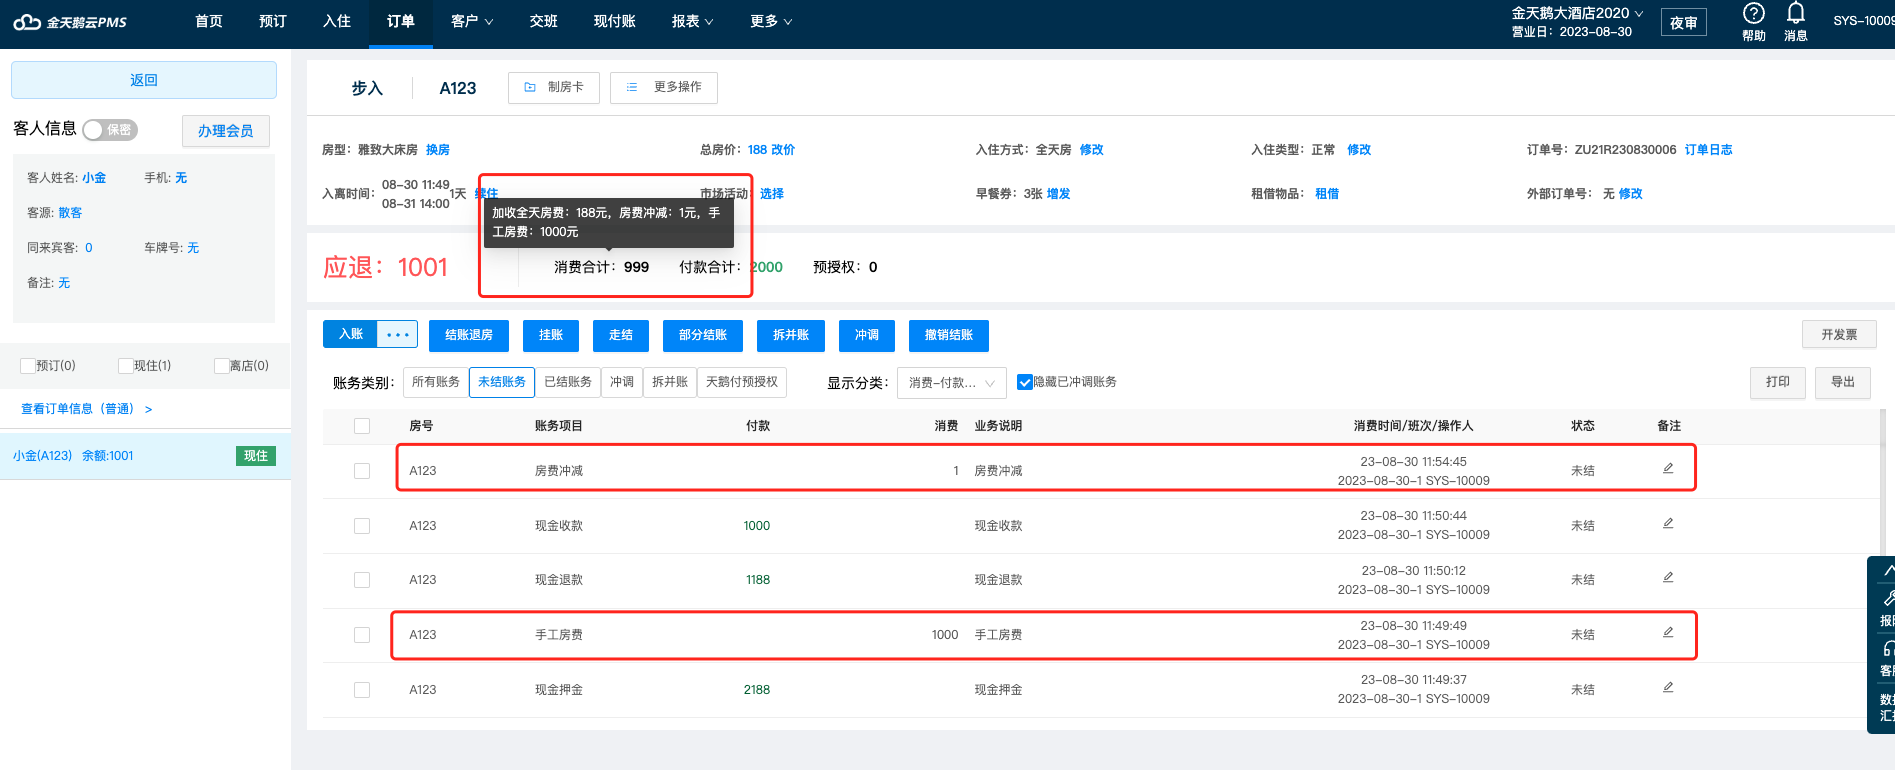Click 增发 breakfast coupon link

[x=1059, y=194]
